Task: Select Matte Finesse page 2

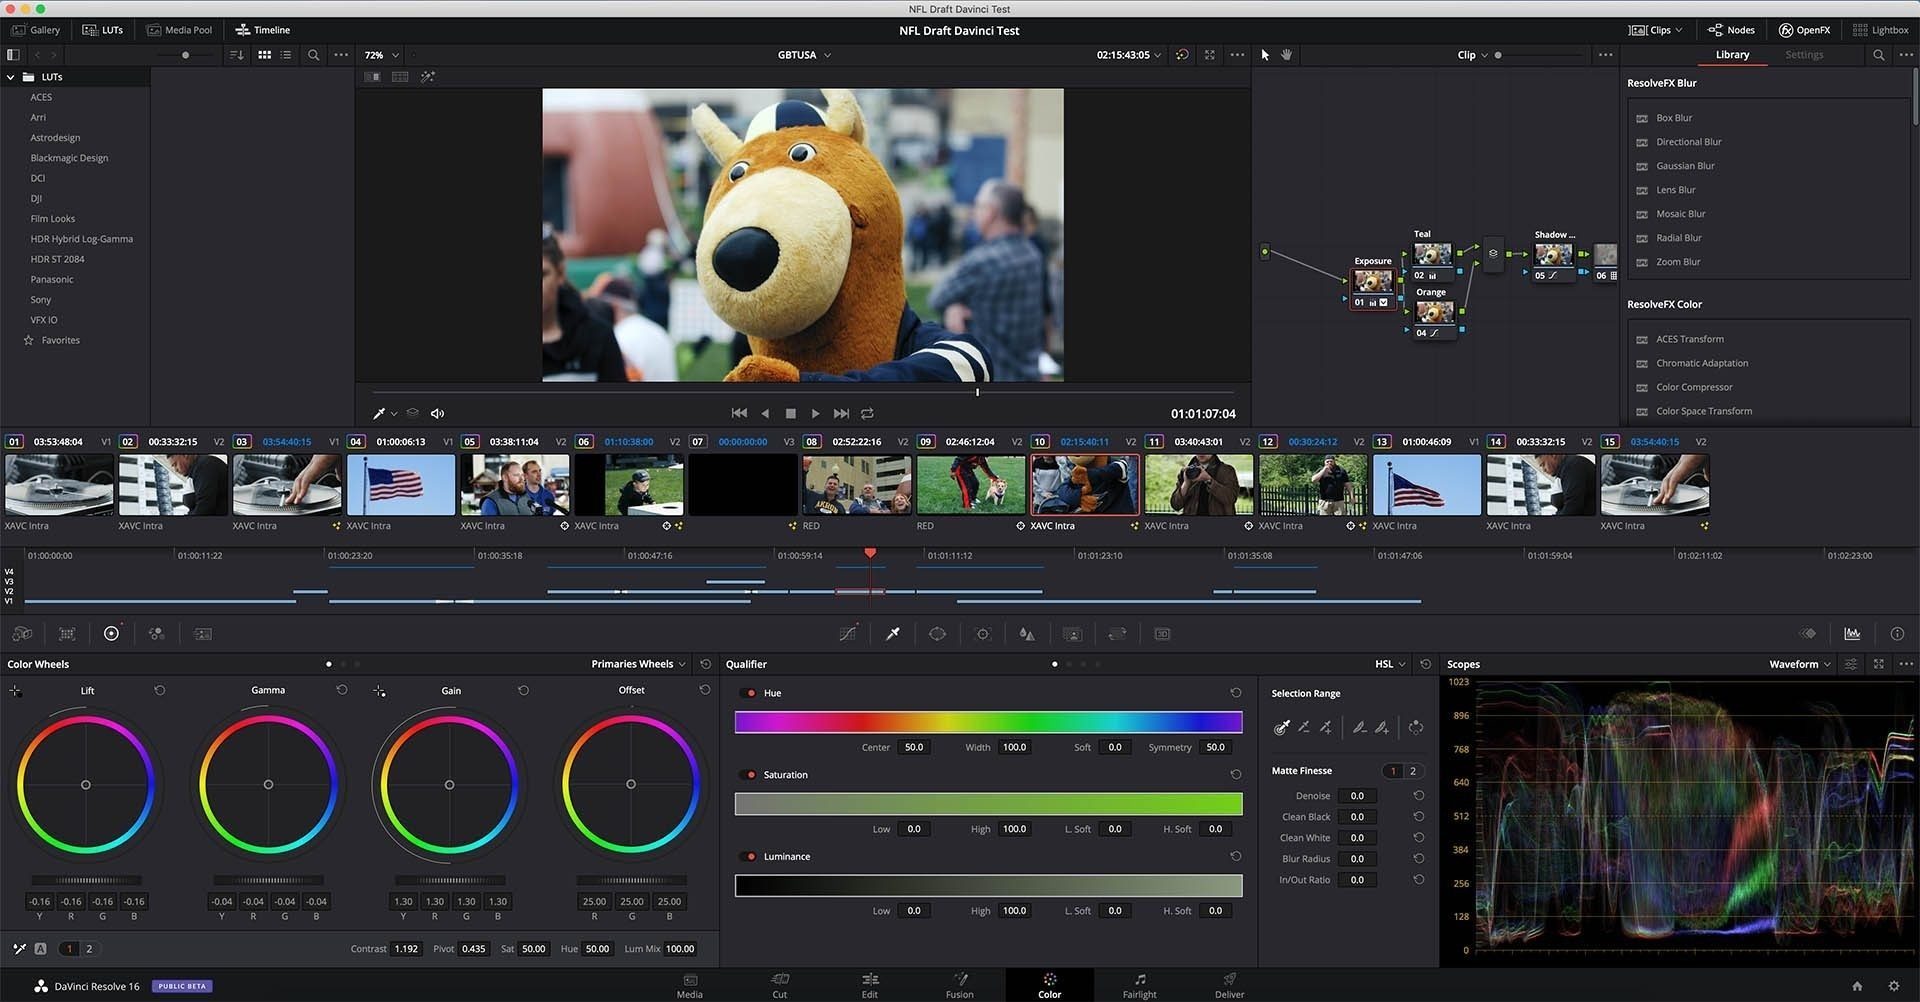Action: [x=1413, y=771]
